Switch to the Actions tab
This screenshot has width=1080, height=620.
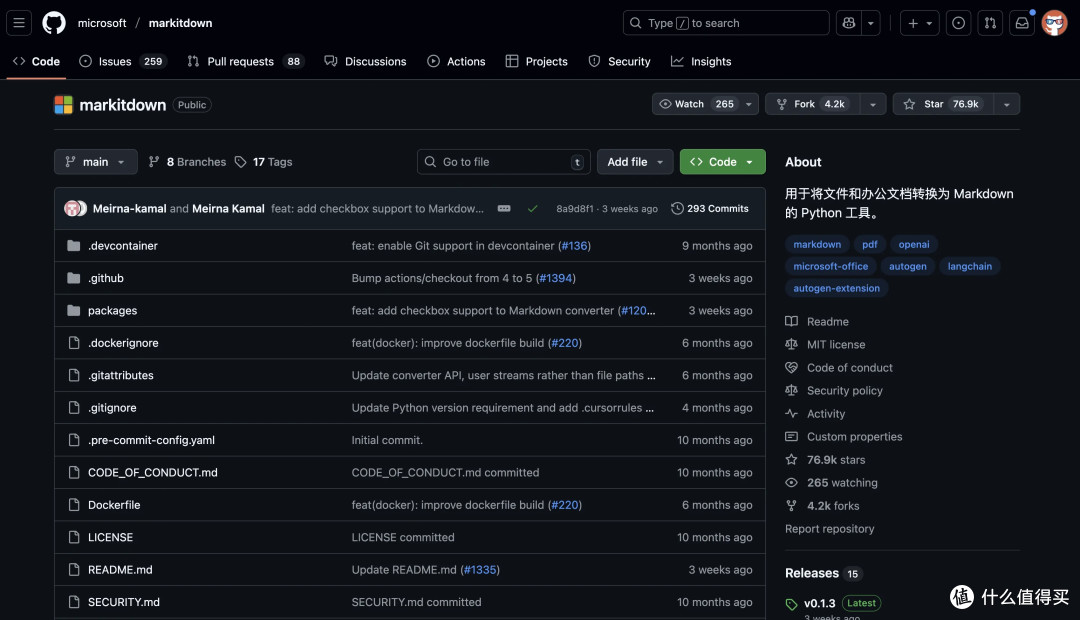coord(457,61)
